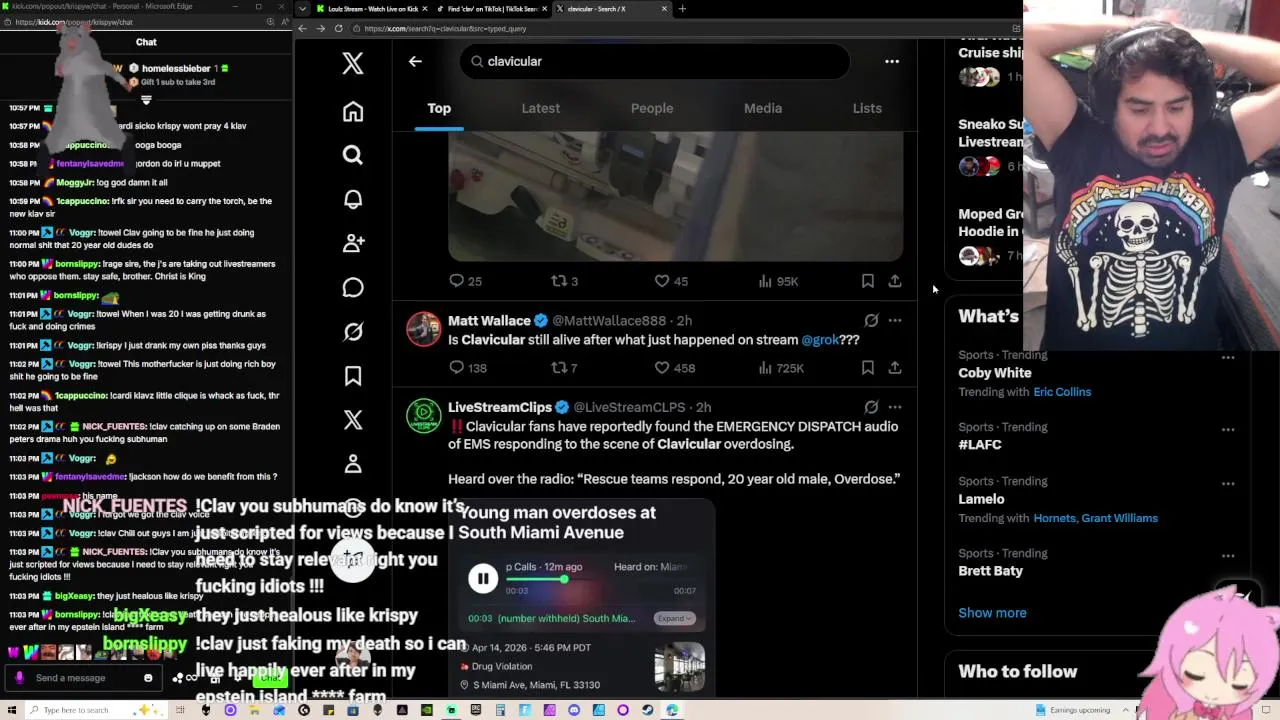
Task: Open #LAFC trending topic
Action: 979,444
